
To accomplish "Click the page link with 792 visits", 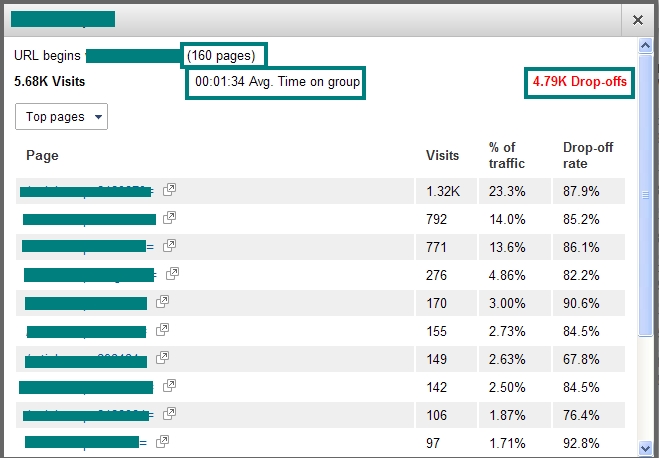I will click(88, 218).
